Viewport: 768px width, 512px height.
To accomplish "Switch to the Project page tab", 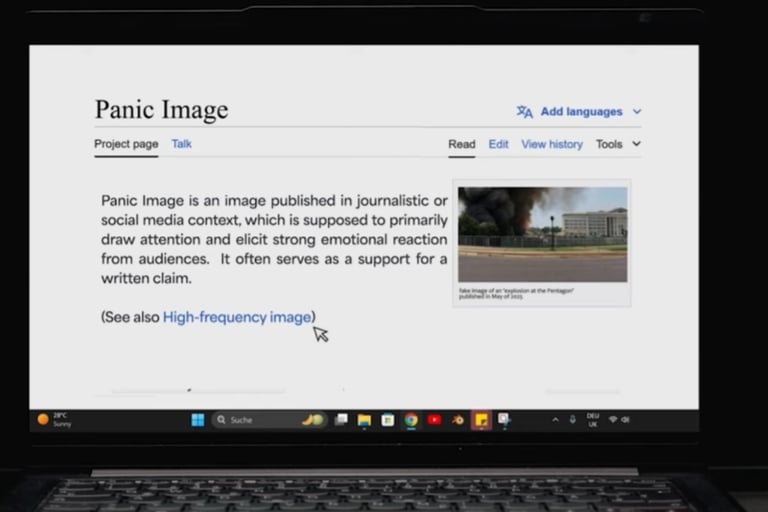I will (x=126, y=144).
